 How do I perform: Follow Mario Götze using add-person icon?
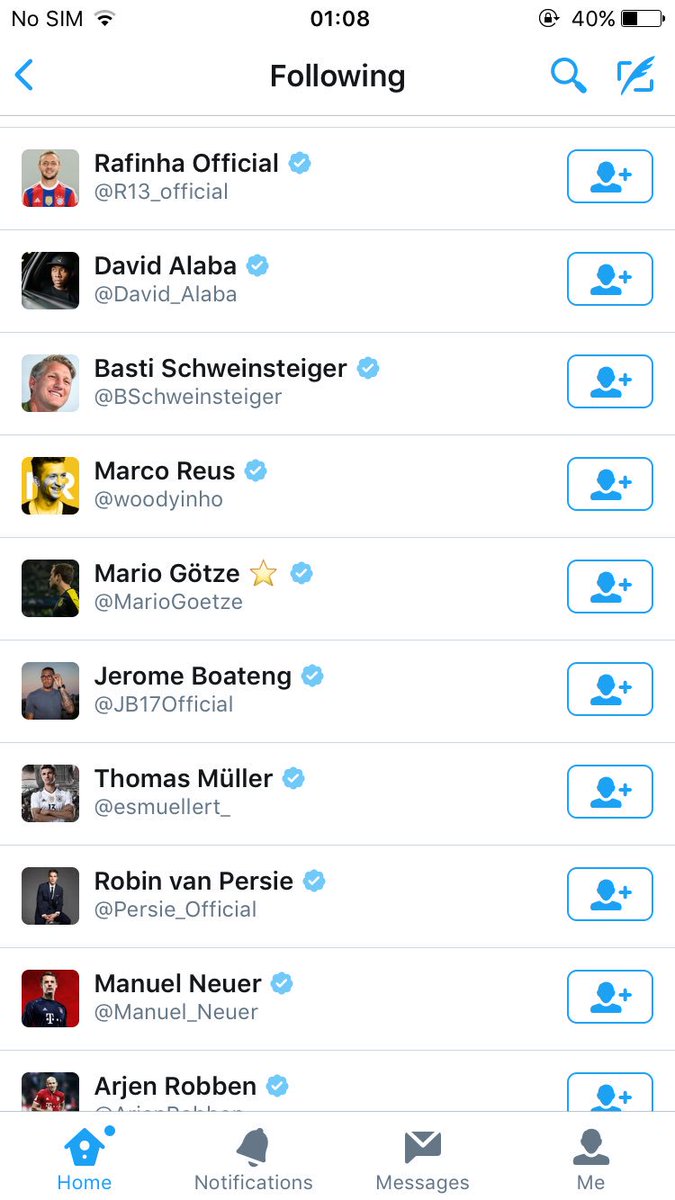point(610,587)
